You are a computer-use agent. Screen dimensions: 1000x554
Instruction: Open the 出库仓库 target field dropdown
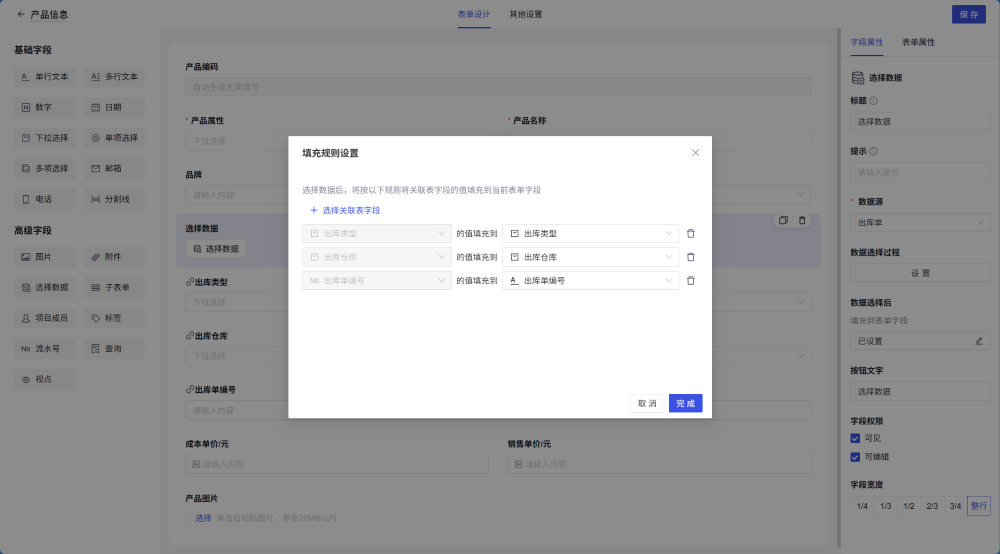pyautogui.click(x=590, y=257)
